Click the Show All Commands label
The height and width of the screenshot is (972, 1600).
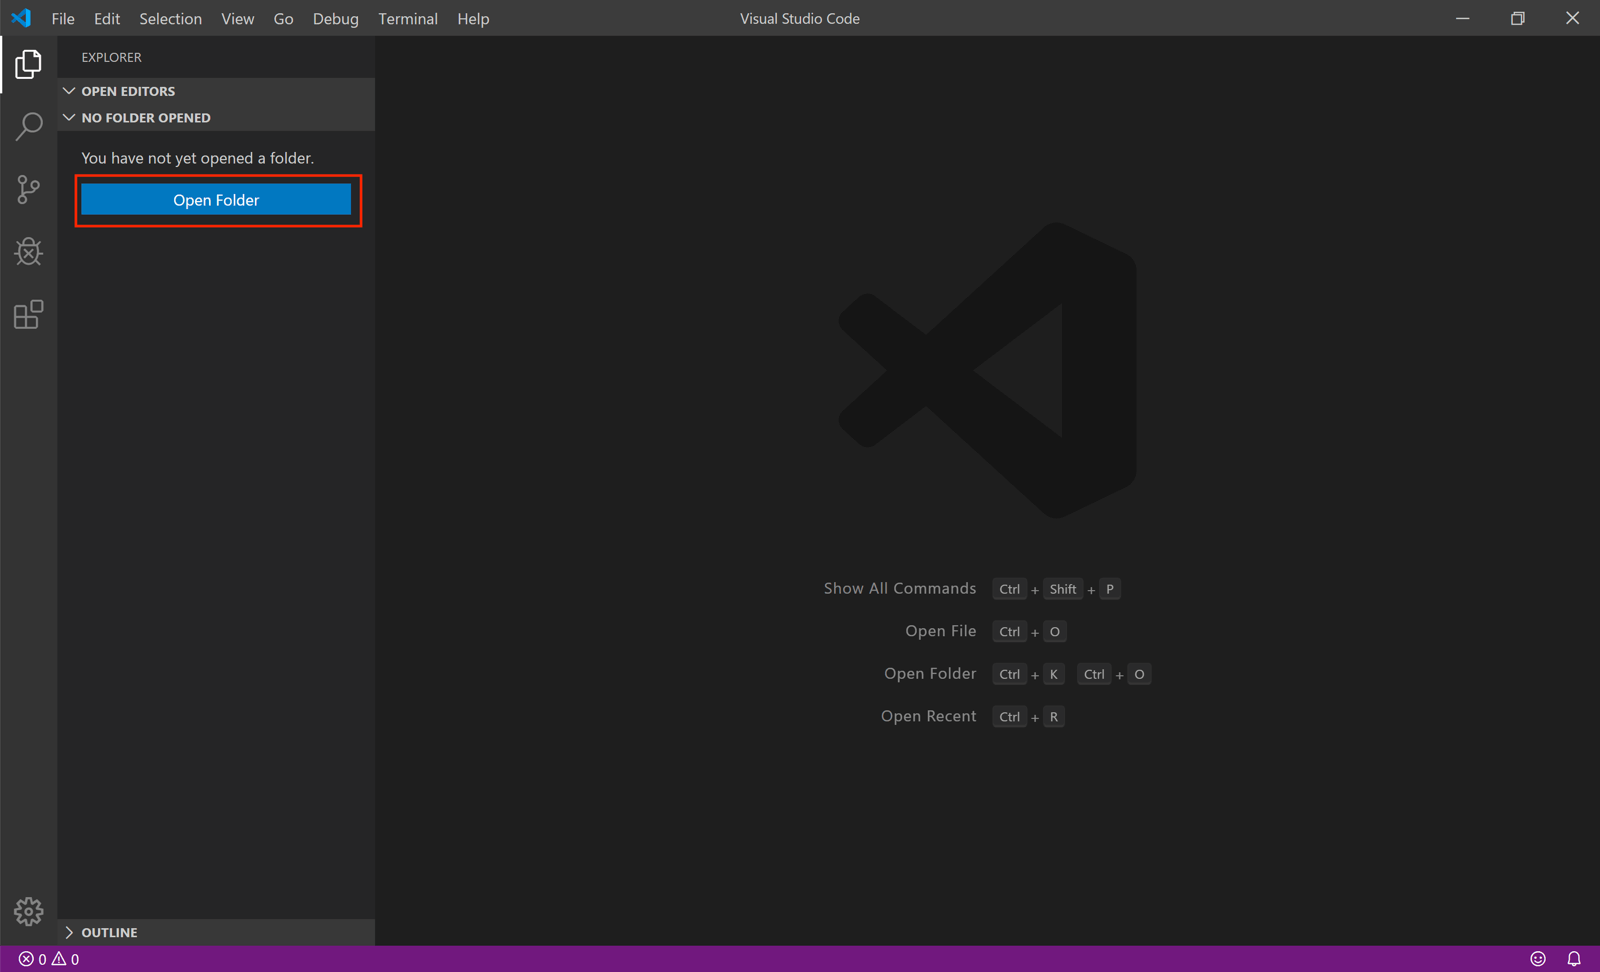click(x=900, y=589)
